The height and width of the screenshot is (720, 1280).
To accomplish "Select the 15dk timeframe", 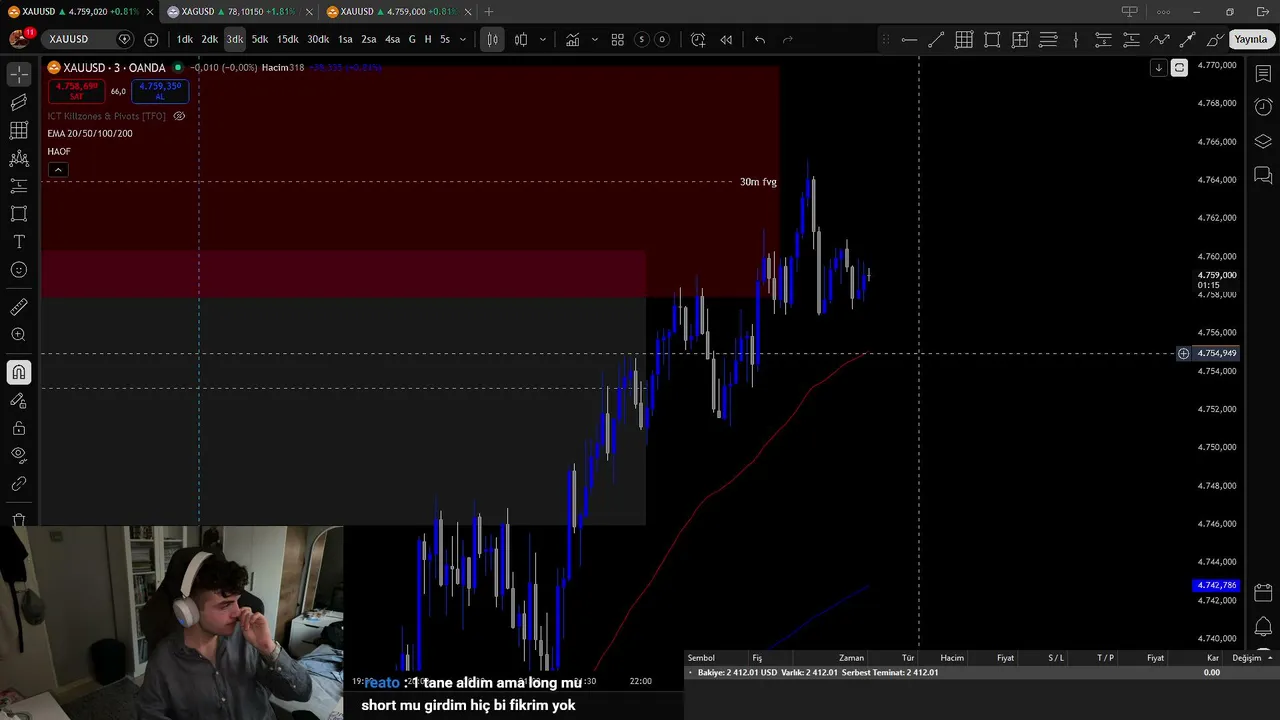I will (288, 39).
